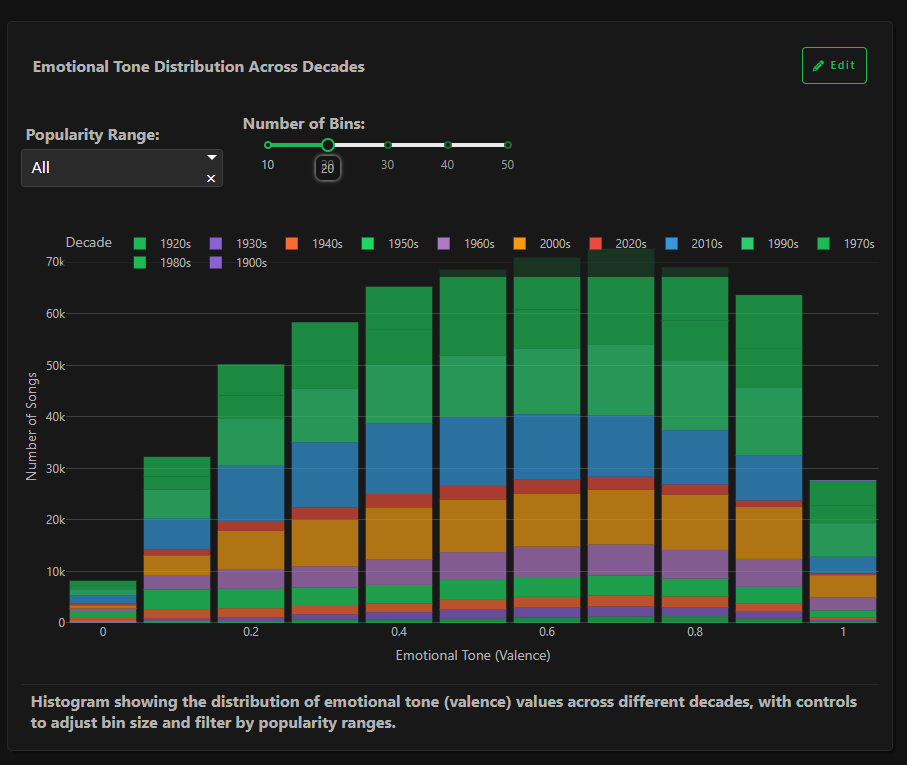The width and height of the screenshot is (907, 765).
Task: Click the slider mark at 40 bins
Action: pos(448,145)
